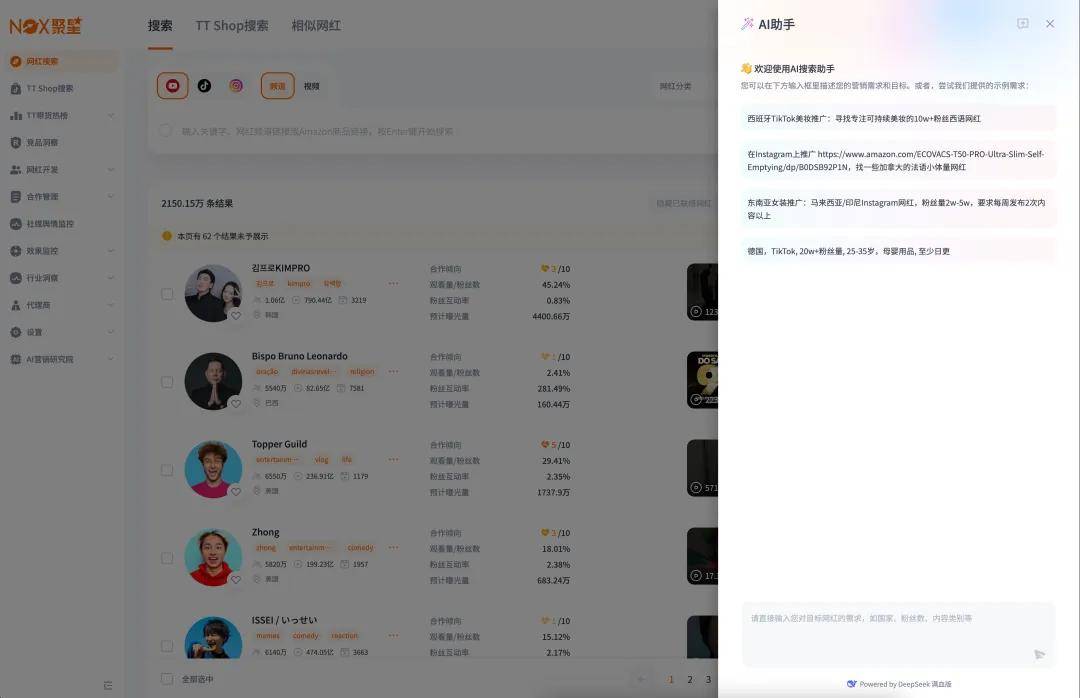This screenshot has height=698, width=1080.
Task: Tick the Bispo Bruno Leonardo checkbox
Action: coord(167,382)
